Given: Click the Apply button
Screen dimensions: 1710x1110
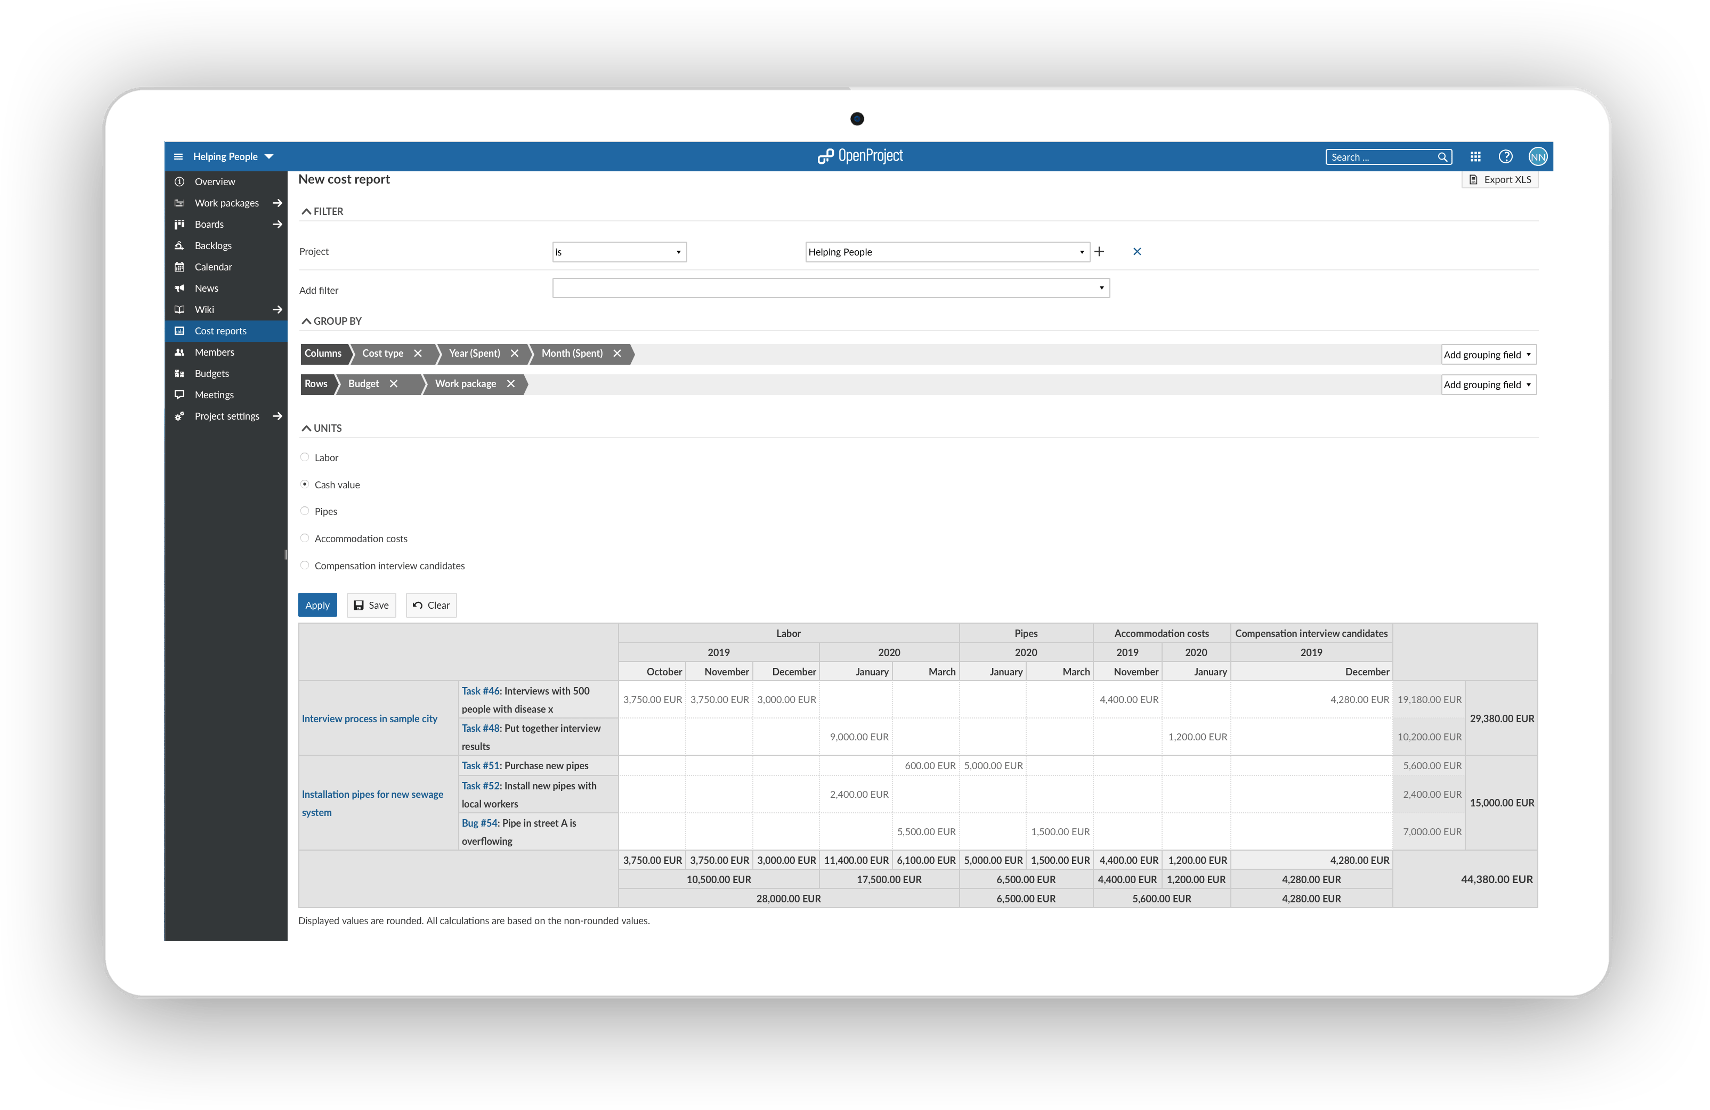Looking at the screenshot, I should pos(317,606).
